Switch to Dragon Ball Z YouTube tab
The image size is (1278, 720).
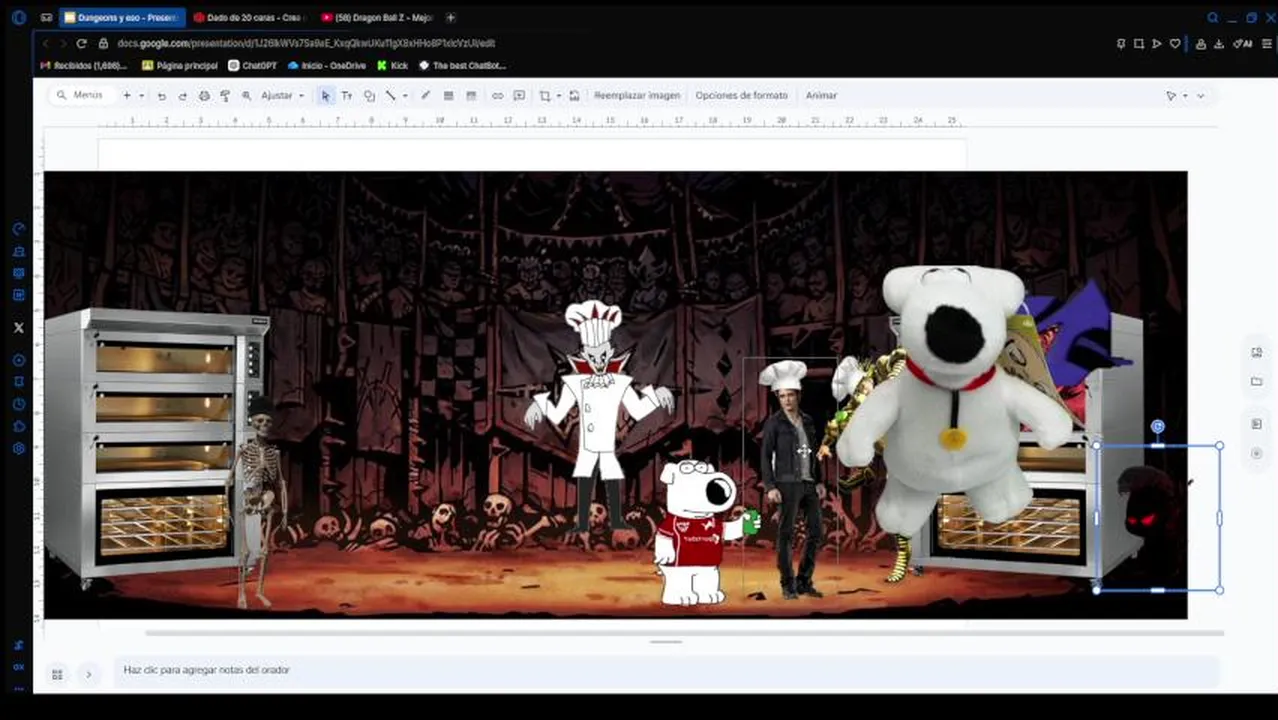[x=379, y=17]
